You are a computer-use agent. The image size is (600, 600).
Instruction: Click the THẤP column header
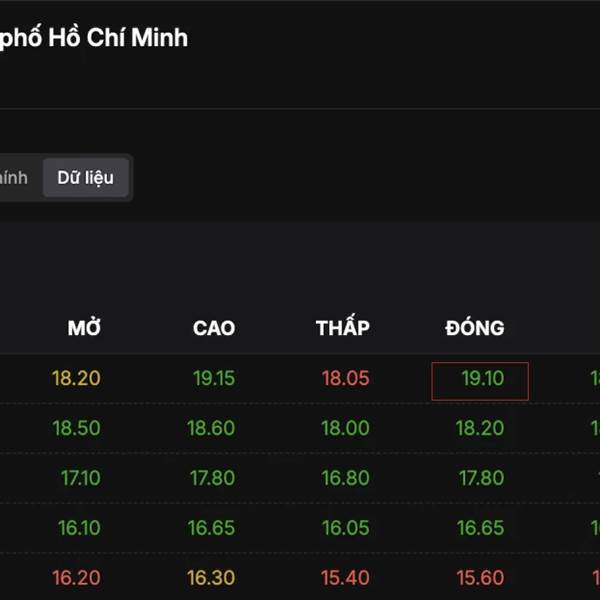[x=343, y=328]
